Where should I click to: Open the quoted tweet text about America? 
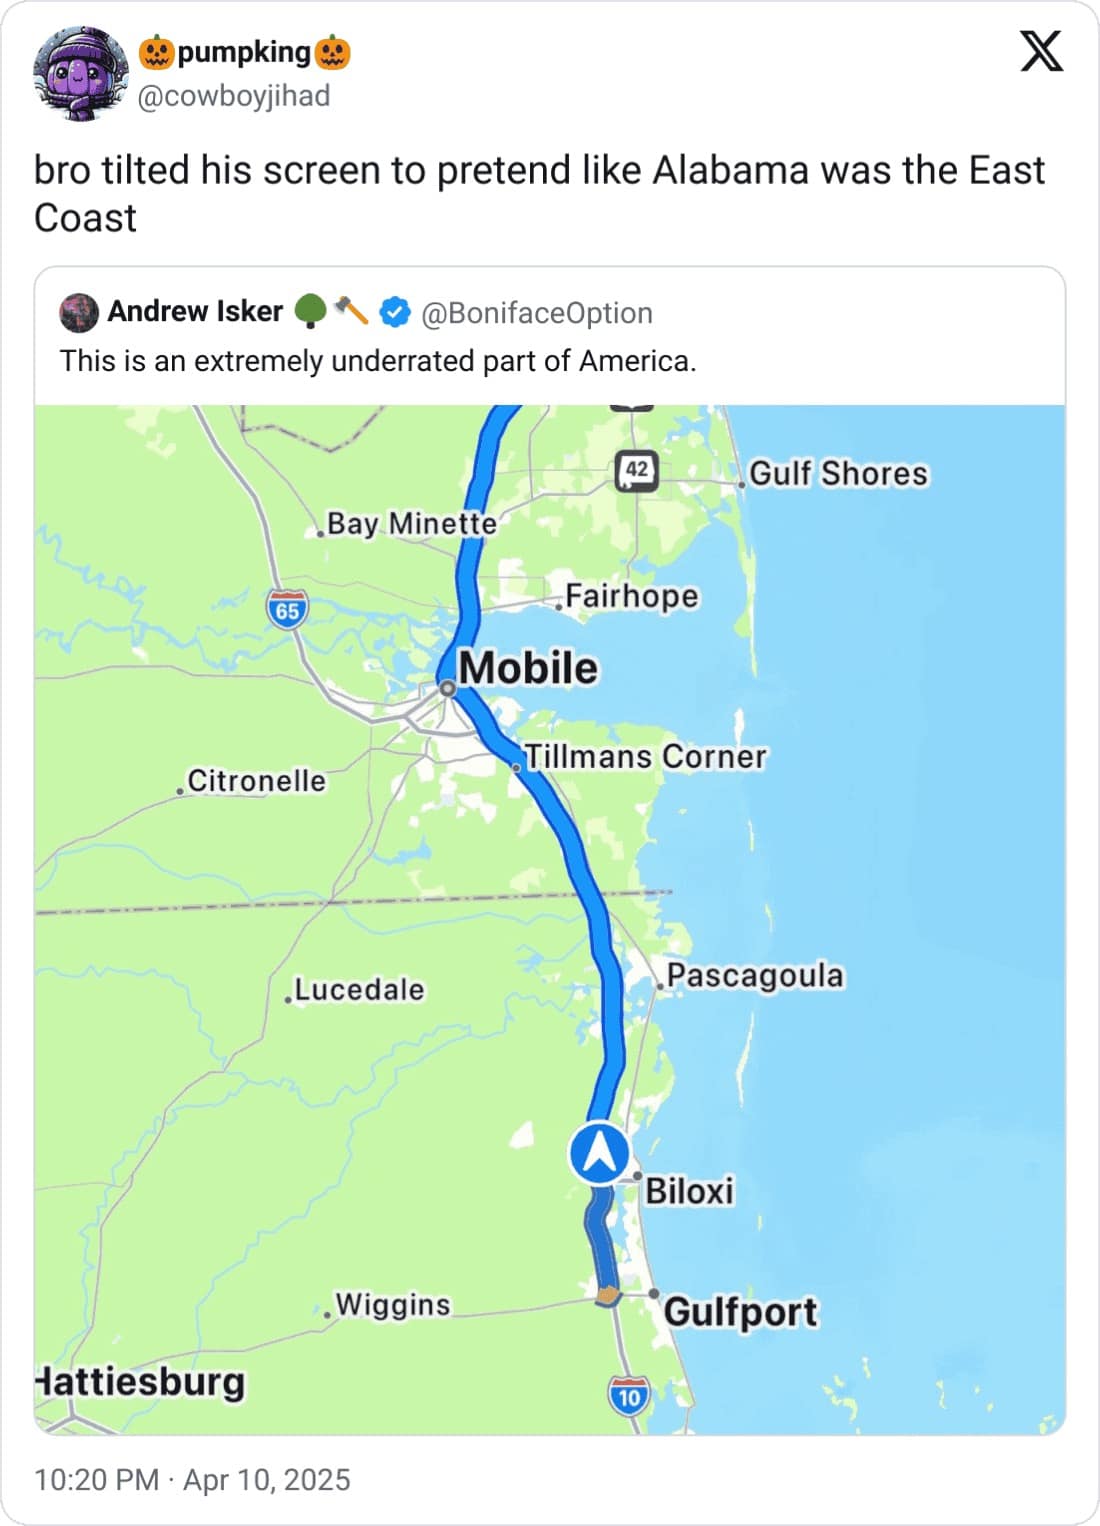378,361
